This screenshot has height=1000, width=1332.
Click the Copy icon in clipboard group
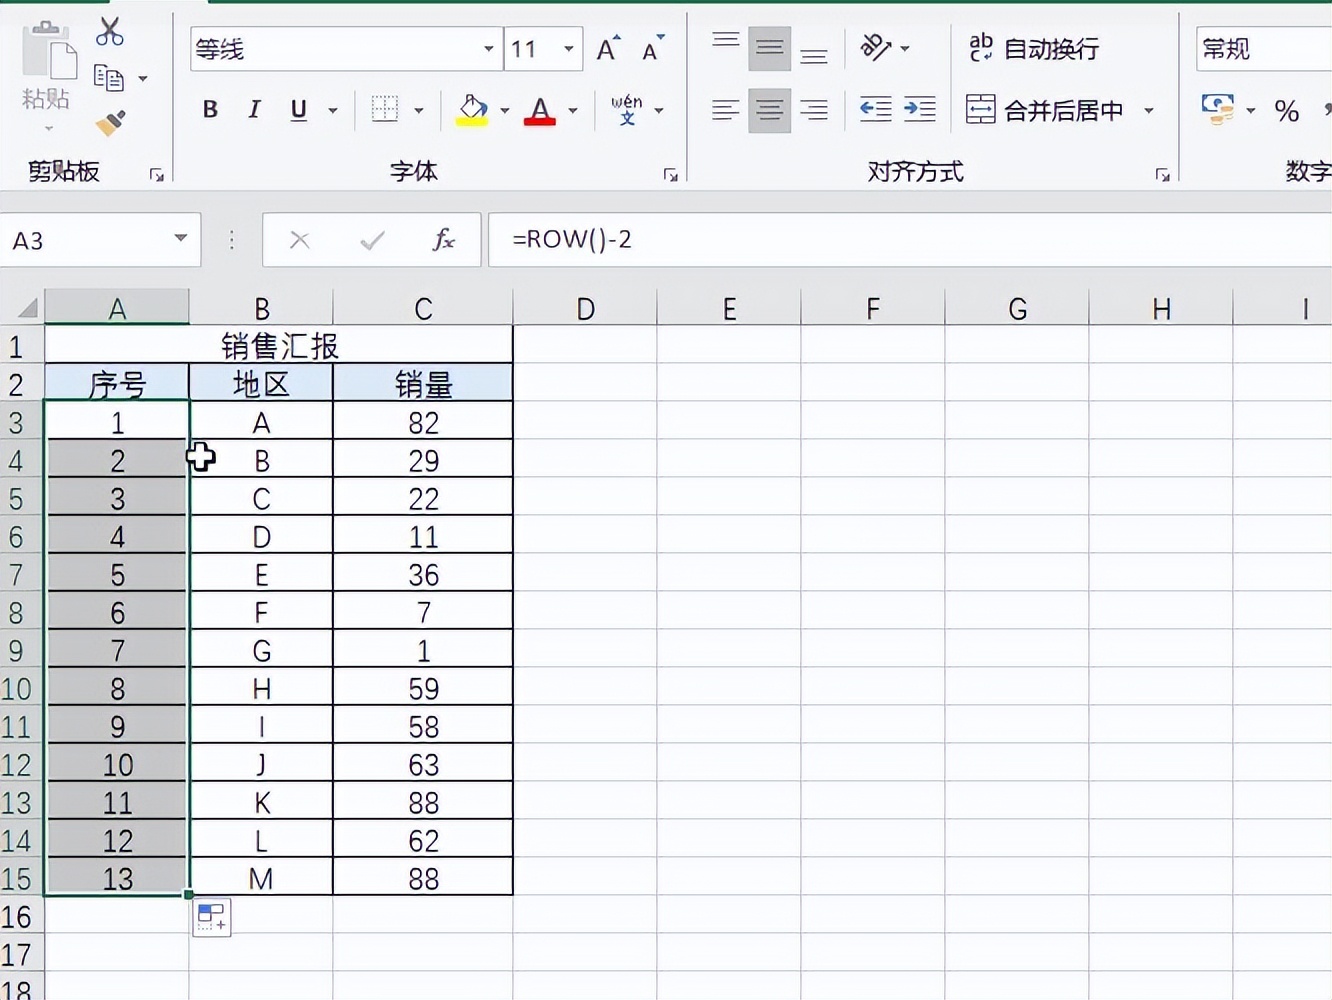coord(108,77)
